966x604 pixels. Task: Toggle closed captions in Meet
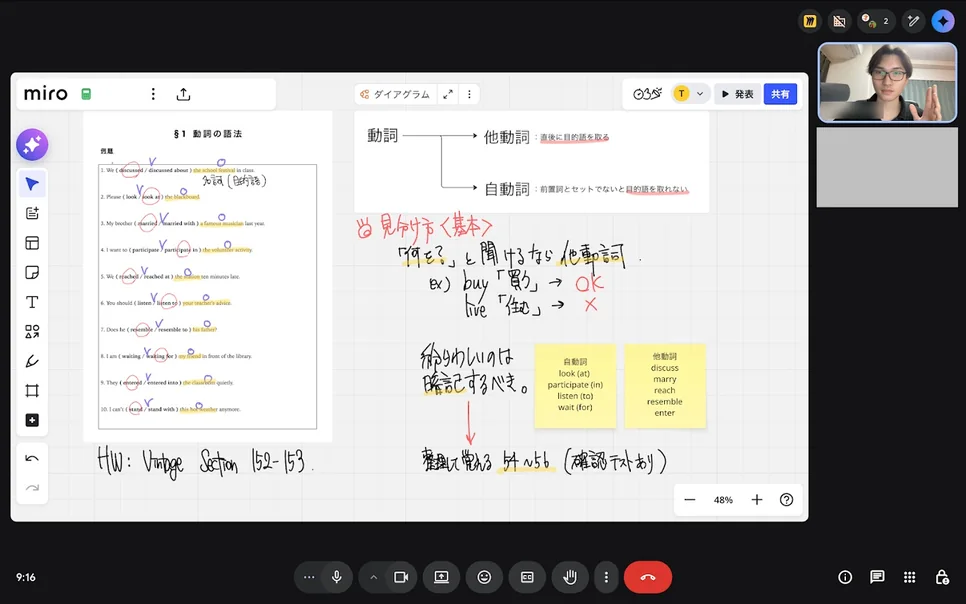(527, 577)
